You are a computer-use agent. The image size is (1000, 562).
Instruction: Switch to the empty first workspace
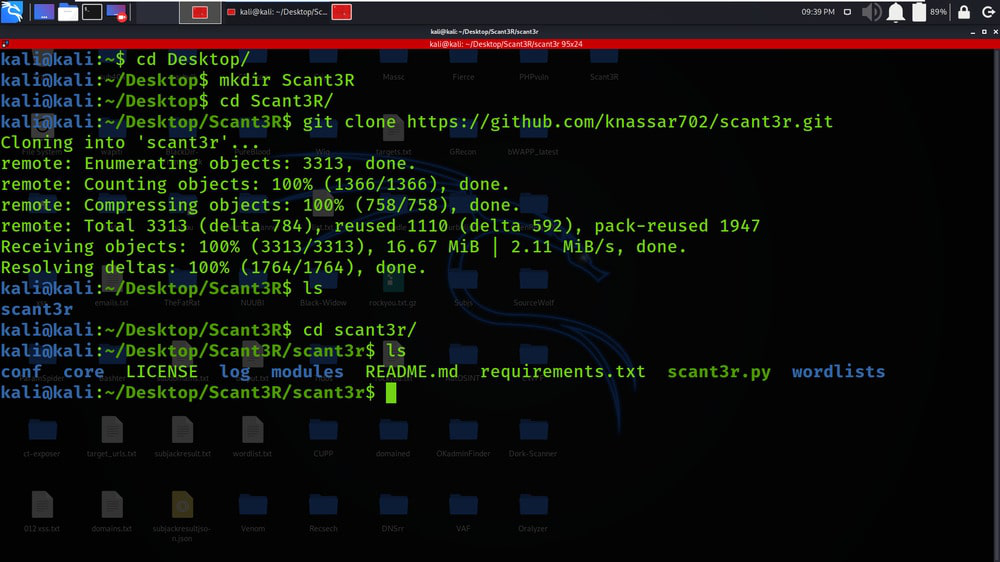coord(157,12)
